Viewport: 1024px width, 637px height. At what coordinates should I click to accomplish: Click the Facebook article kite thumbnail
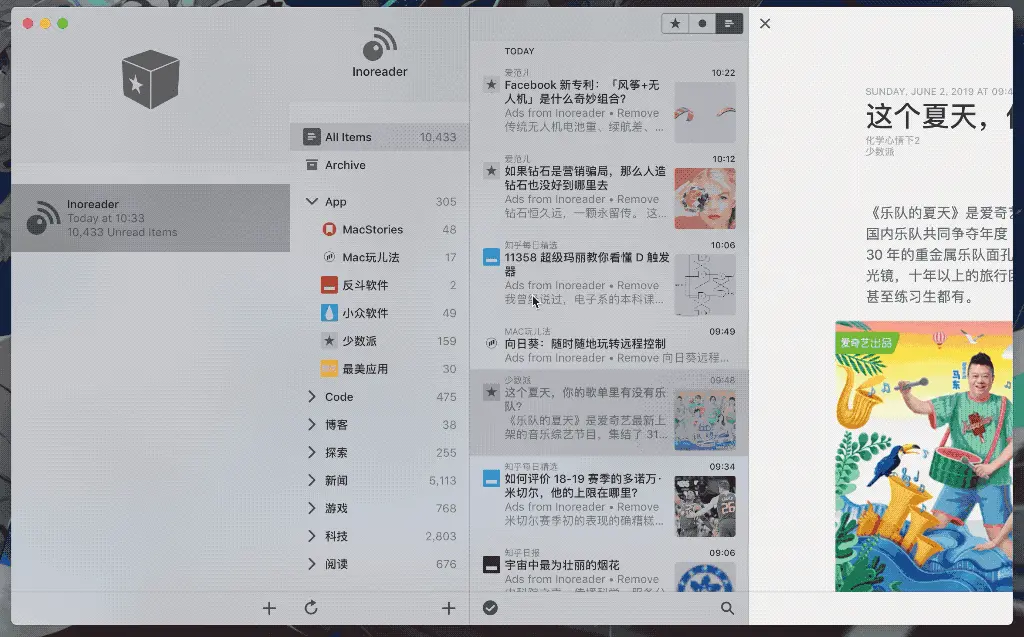[705, 112]
